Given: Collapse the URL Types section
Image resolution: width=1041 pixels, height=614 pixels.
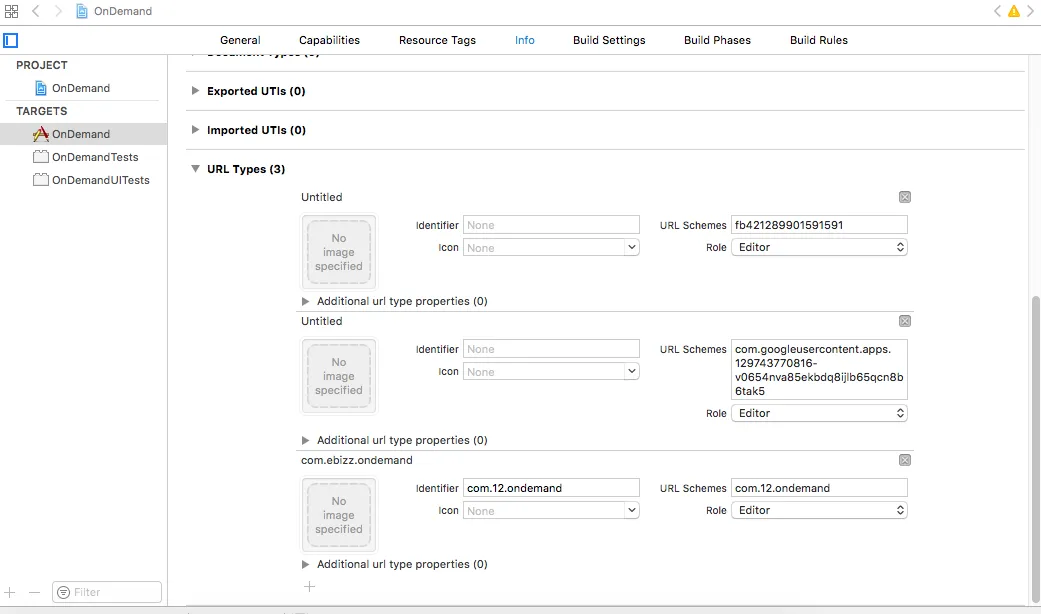Looking at the screenshot, I should [x=196, y=169].
